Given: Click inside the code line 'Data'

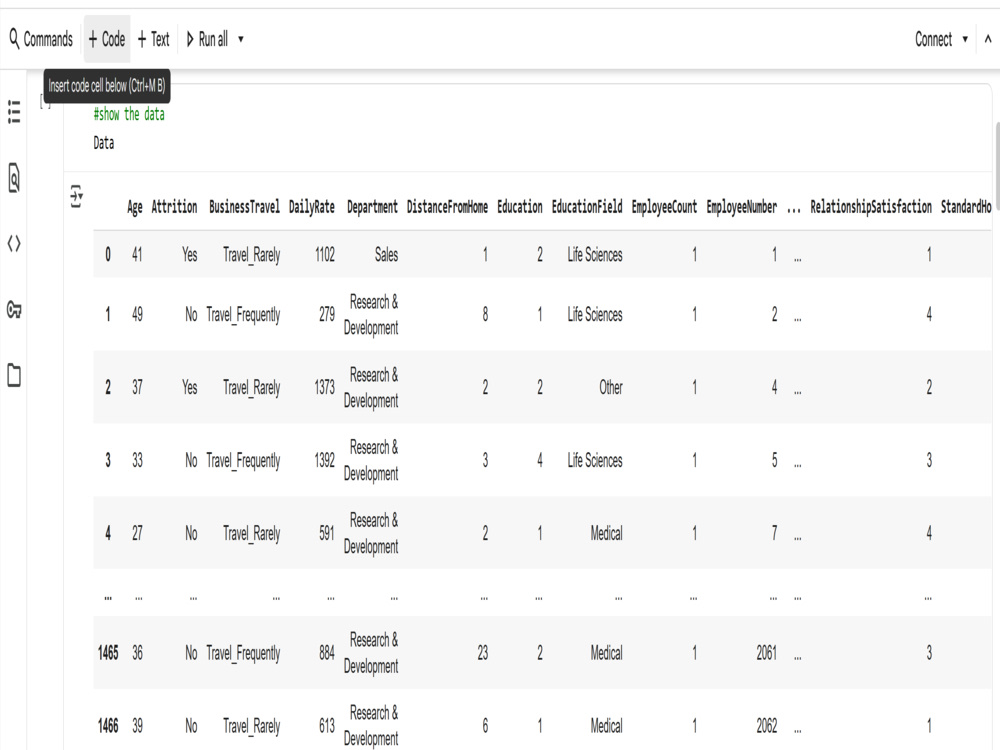Looking at the screenshot, I should [103, 143].
